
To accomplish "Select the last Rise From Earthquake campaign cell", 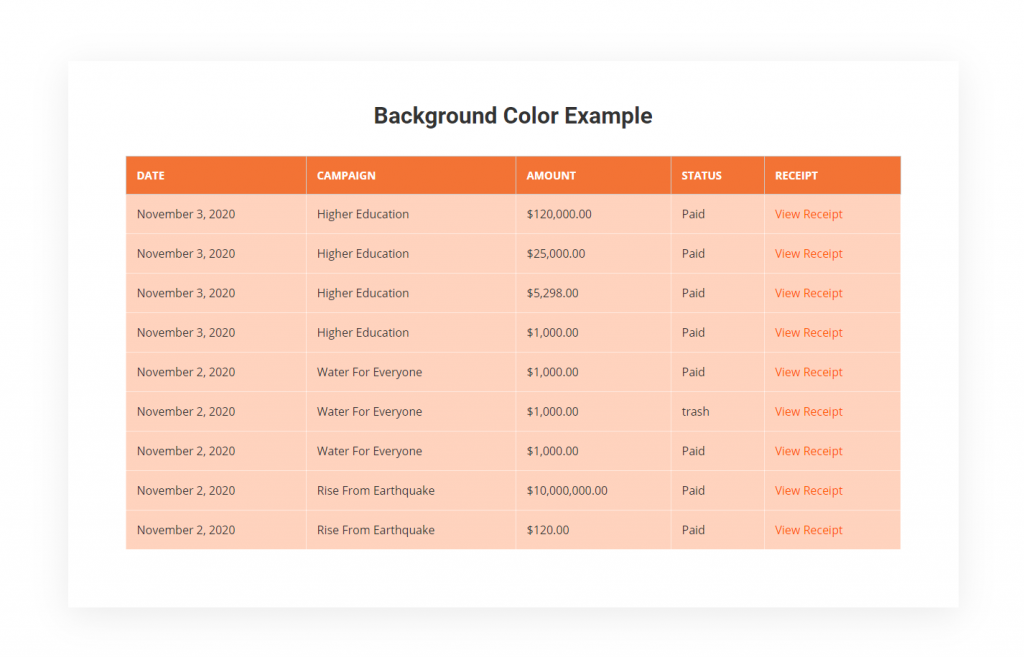I will (375, 530).
